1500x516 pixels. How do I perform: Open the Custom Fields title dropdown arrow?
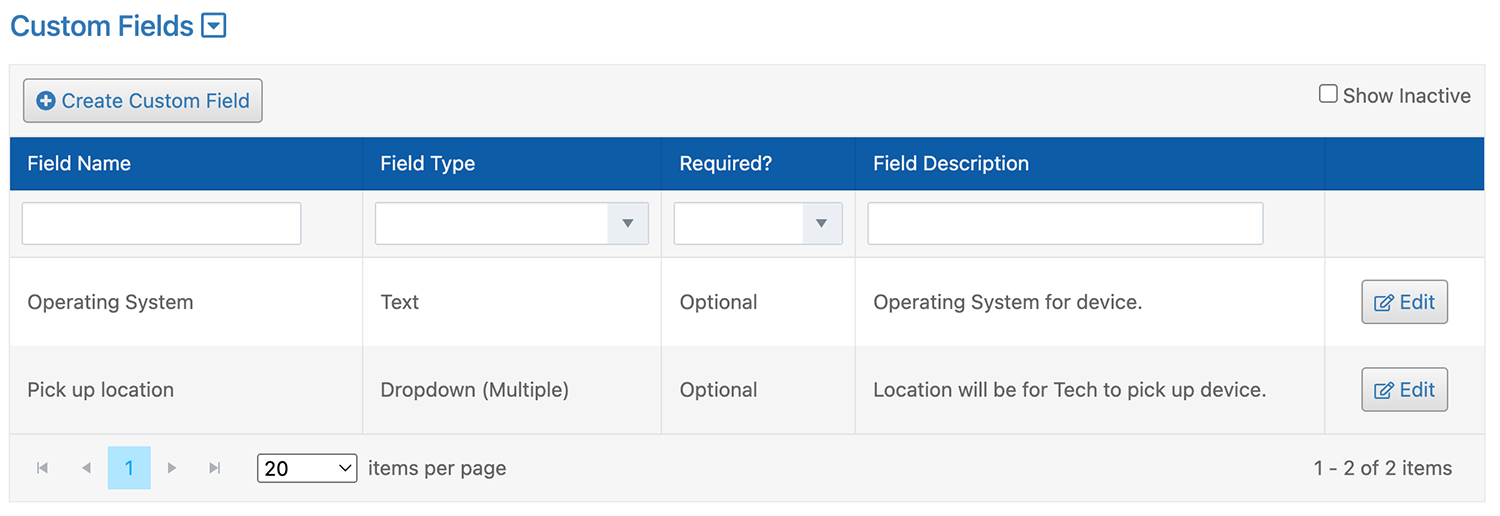(214, 26)
